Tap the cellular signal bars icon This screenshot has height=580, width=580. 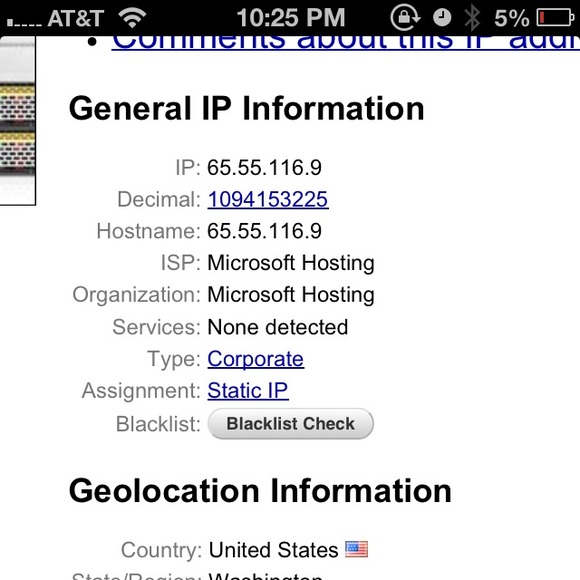[24, 22]
